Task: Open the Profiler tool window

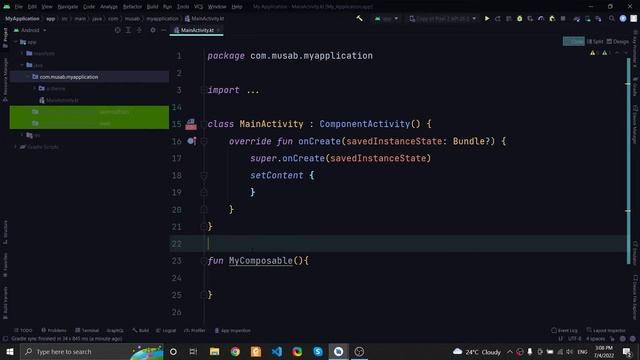Action: [195, 330]
